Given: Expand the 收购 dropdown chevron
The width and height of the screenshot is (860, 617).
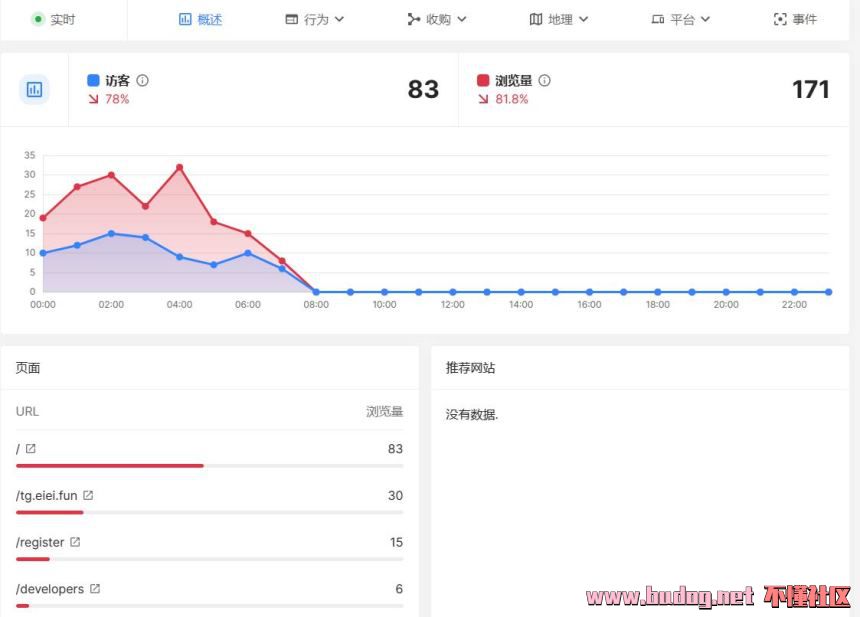Looking at the screenshot, I should 462,19.
